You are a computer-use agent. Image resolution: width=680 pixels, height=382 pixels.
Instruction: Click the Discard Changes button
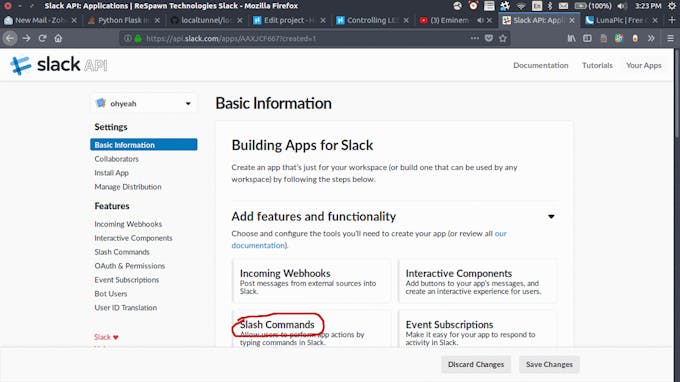click(x=476, y=364)
